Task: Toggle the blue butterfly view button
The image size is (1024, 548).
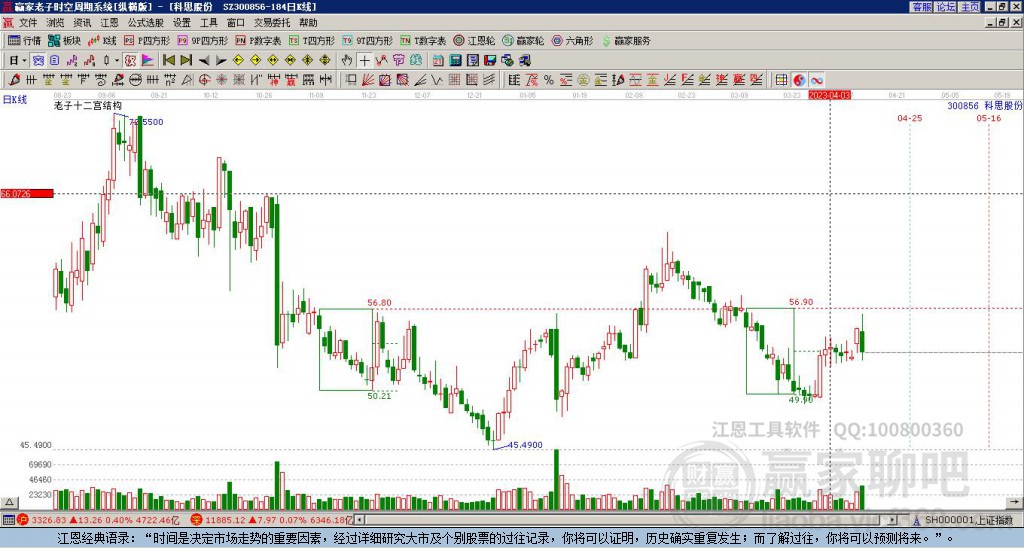Action: [39, 60]
